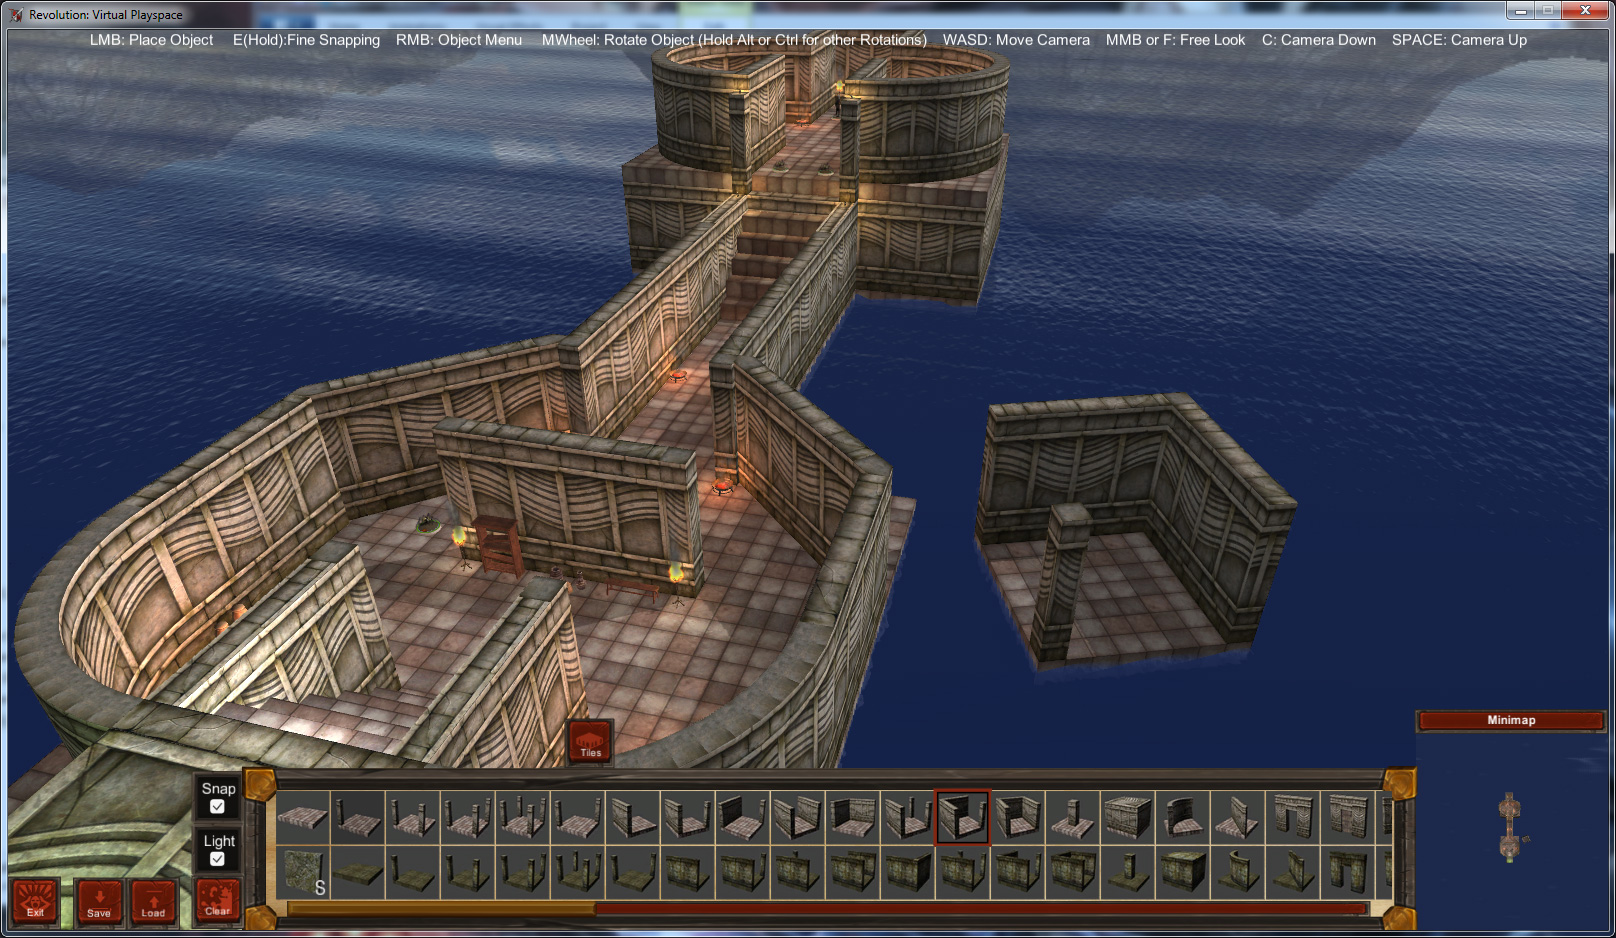The width and height of the screenshot is (1616, 938).
Task: Select the curved wall corner tile
Action: coord(1182,817)
